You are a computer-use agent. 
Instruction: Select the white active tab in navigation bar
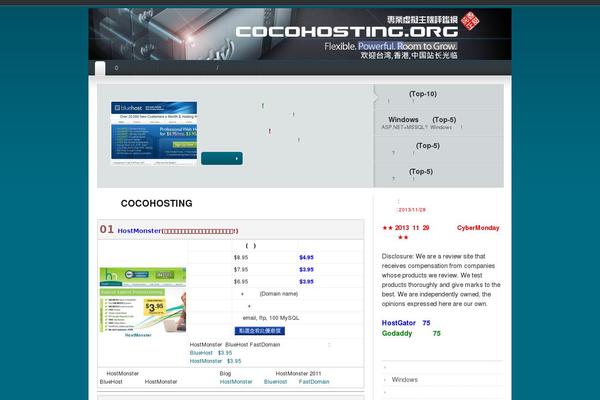(100, 68)
